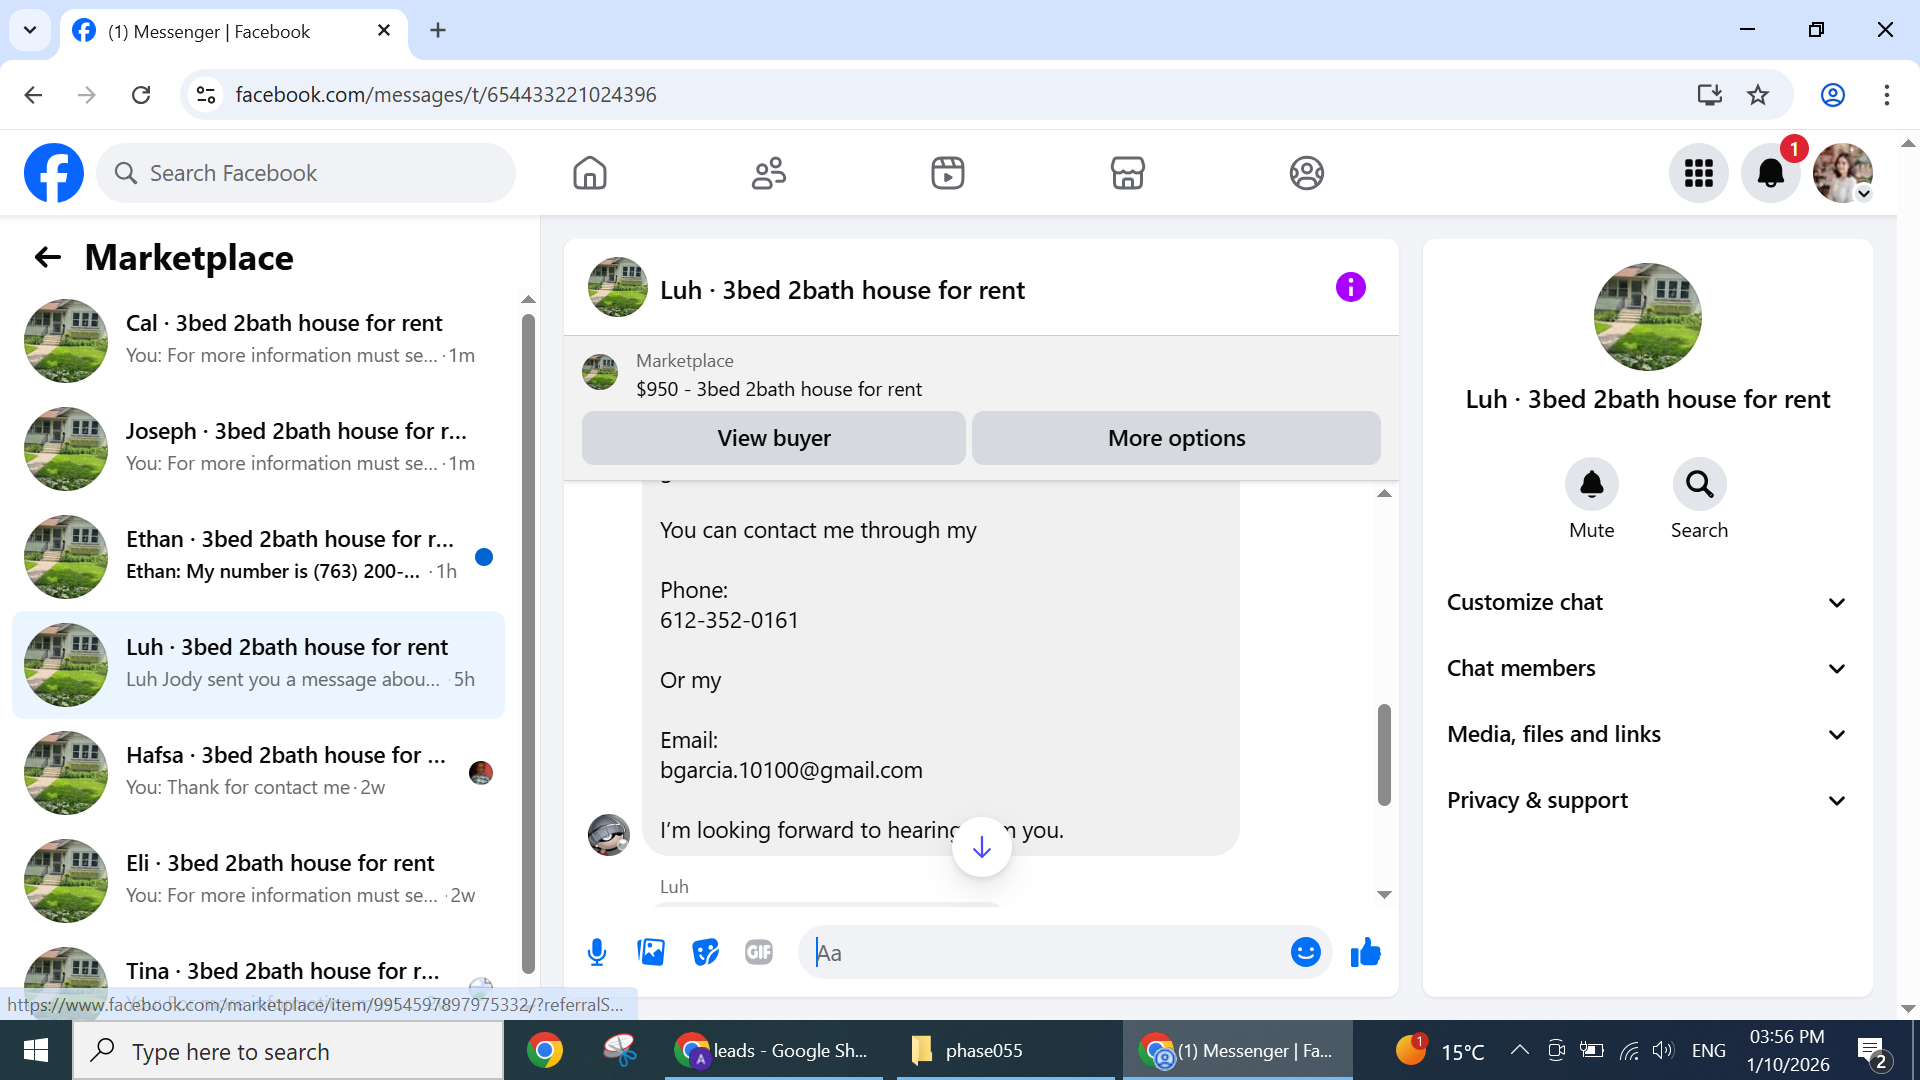Open the conversation information icon
Viewport: 1920px width, 1080px height.
pos(1350,288)
